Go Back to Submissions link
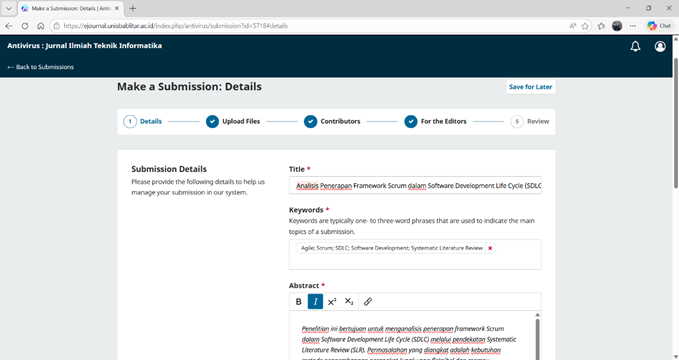The height and width of the screenshot is (360, 679). (x=40, y=67)
